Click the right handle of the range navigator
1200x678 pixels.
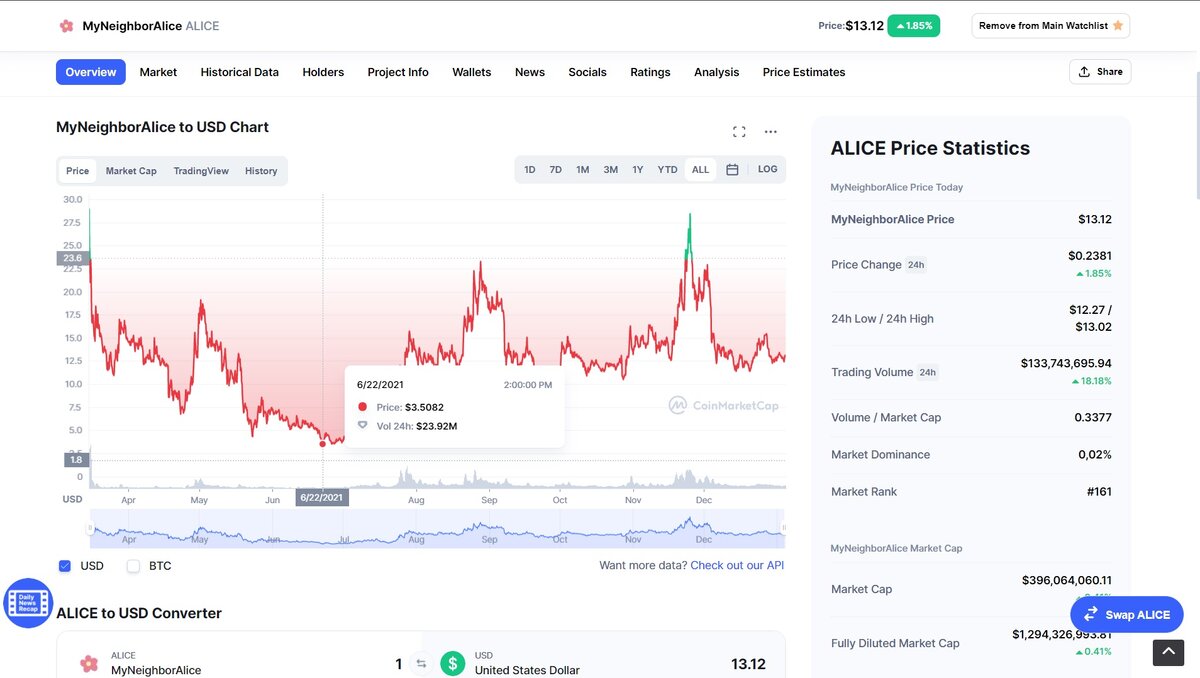[x=784, y=527]
